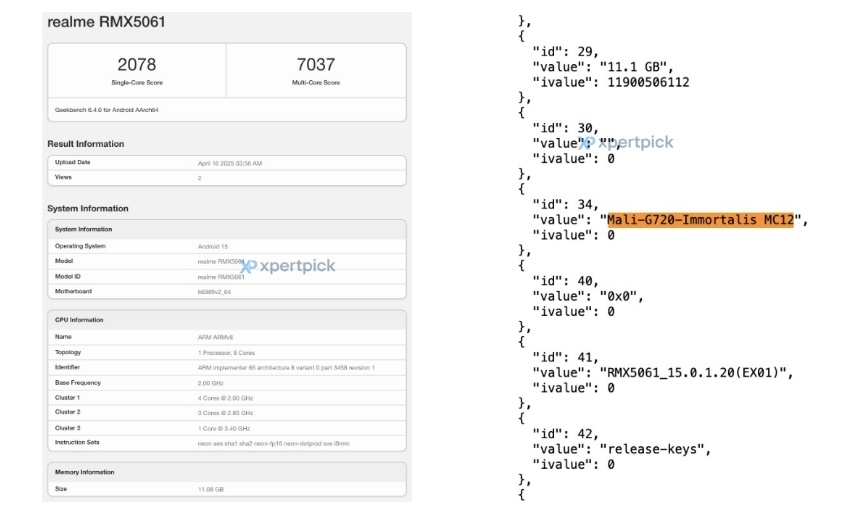Click the JSON line "id": 30
Screen dimensions: 867x507
pyautogui.click(x=566, y=128)
